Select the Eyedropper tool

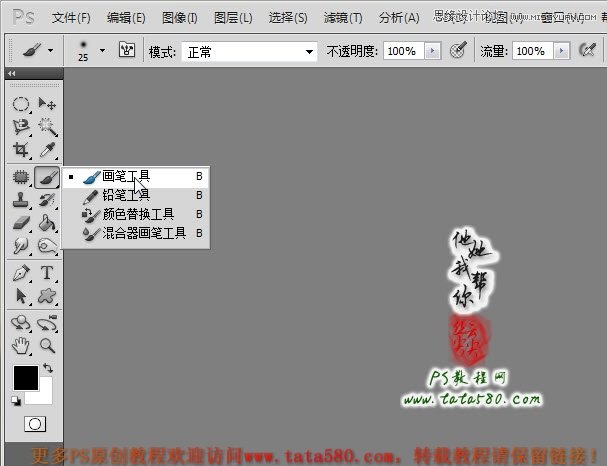tap(47, 149)
